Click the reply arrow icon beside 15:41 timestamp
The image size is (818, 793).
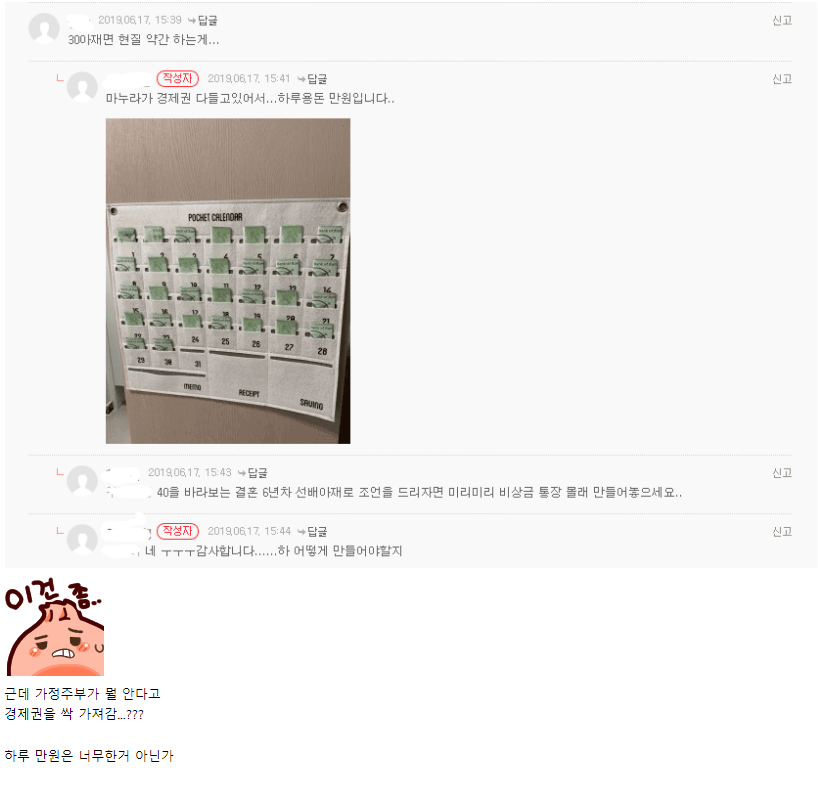[x=301, y=79]
